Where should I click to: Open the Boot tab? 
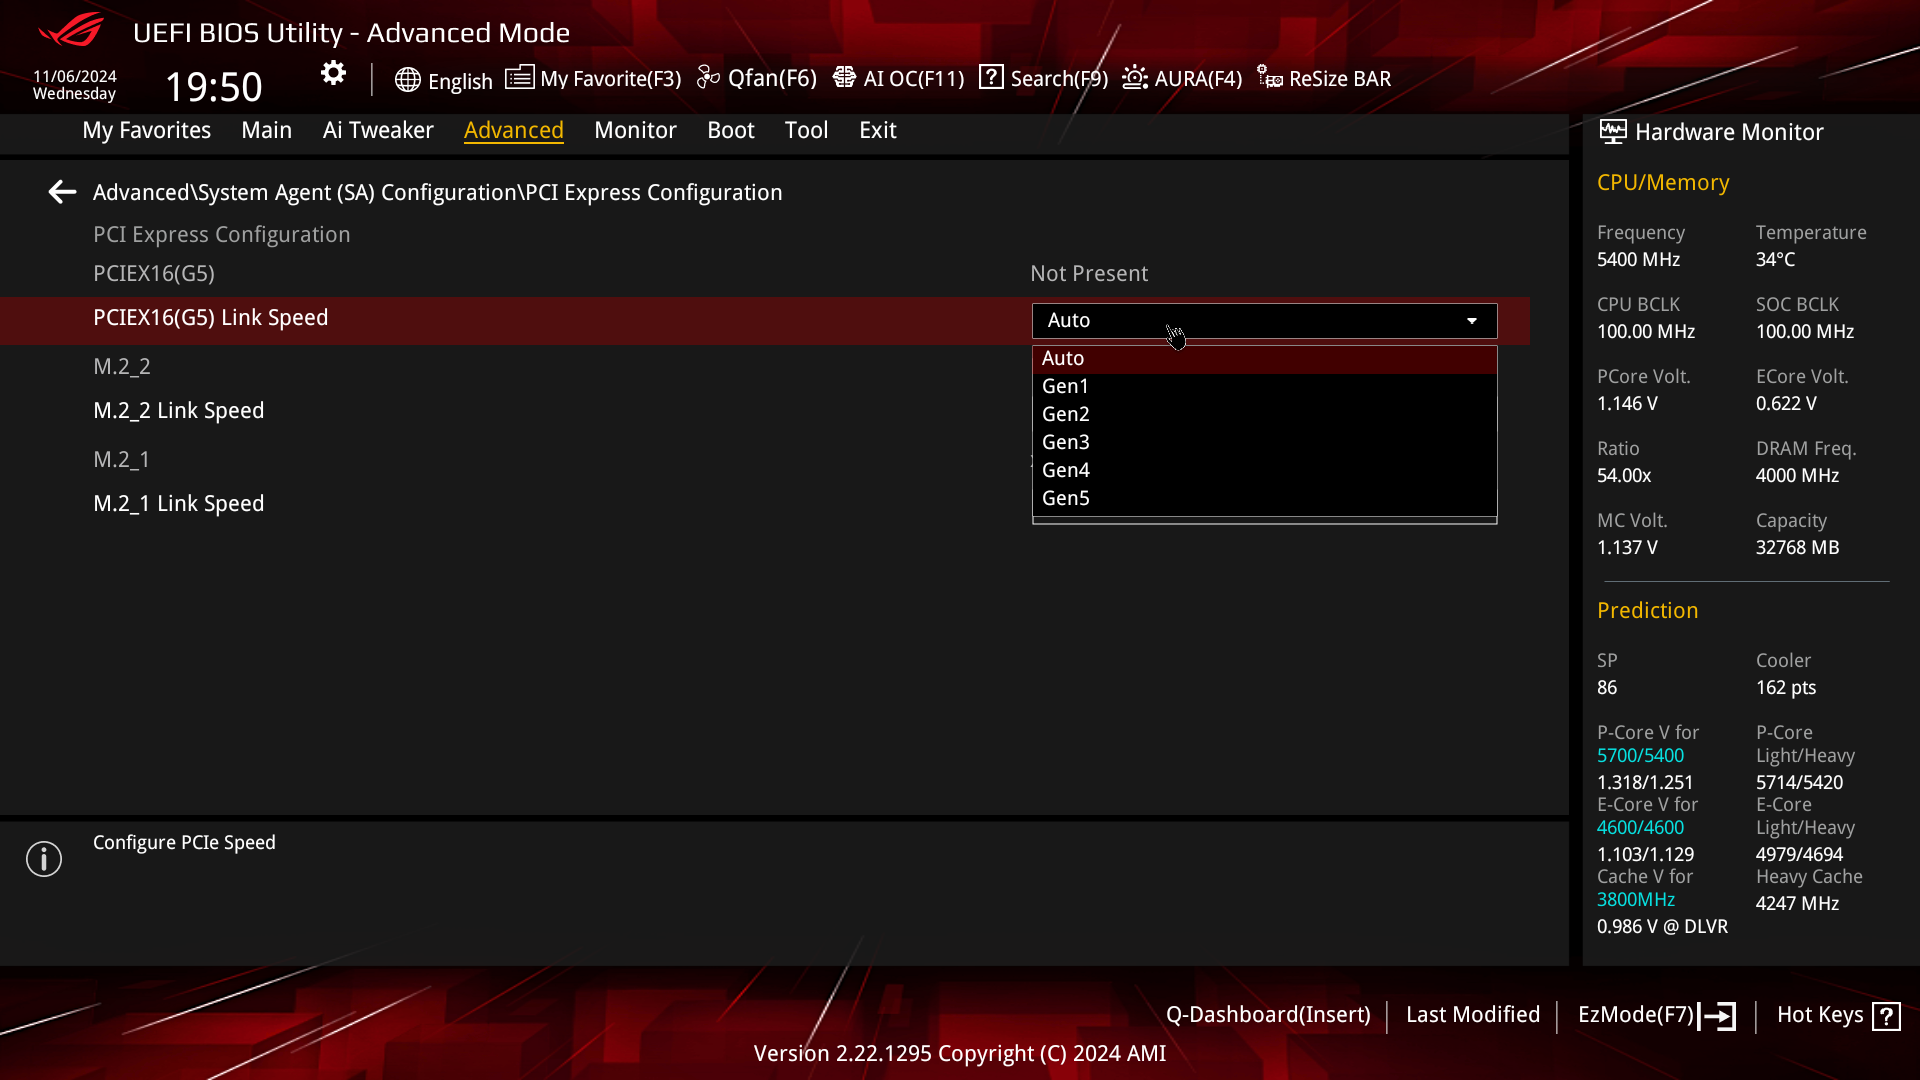coord(730,130)
